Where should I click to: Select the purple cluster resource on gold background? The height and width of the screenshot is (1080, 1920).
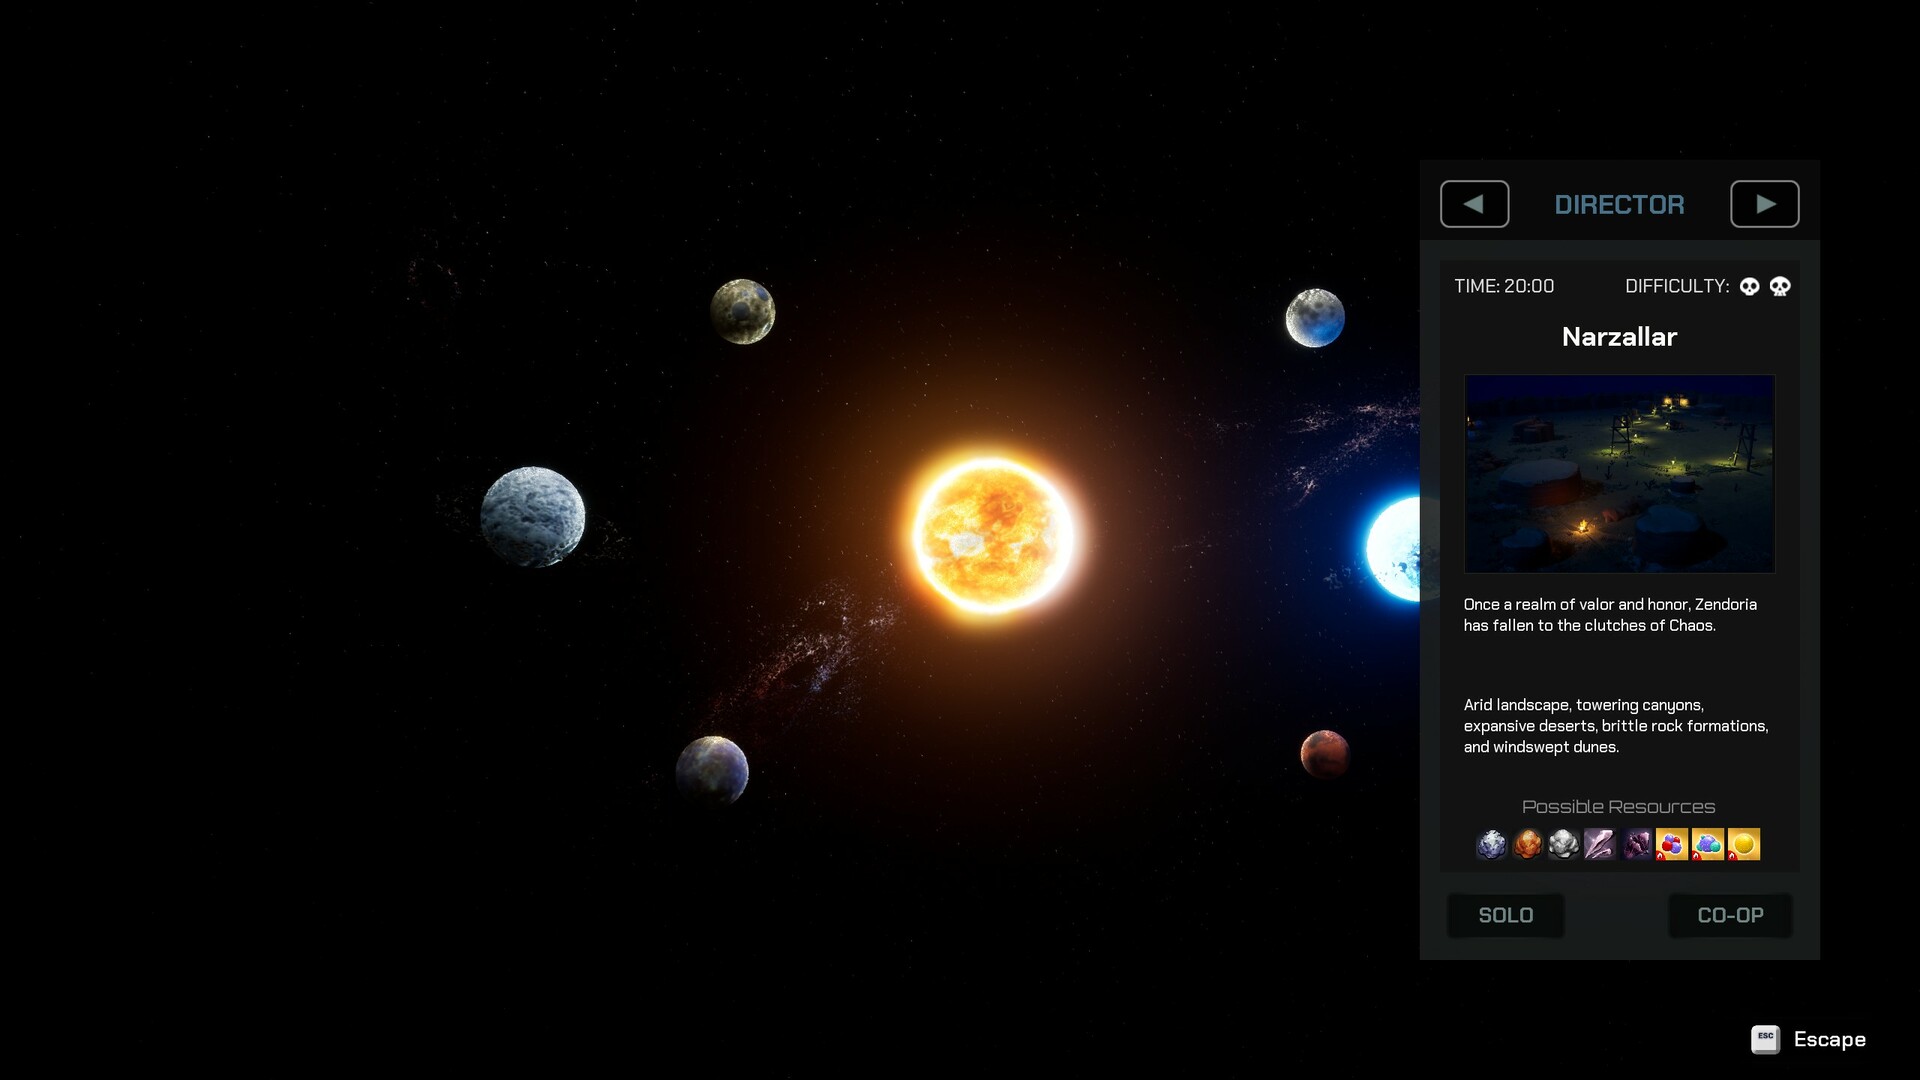tap(1709, 845)
